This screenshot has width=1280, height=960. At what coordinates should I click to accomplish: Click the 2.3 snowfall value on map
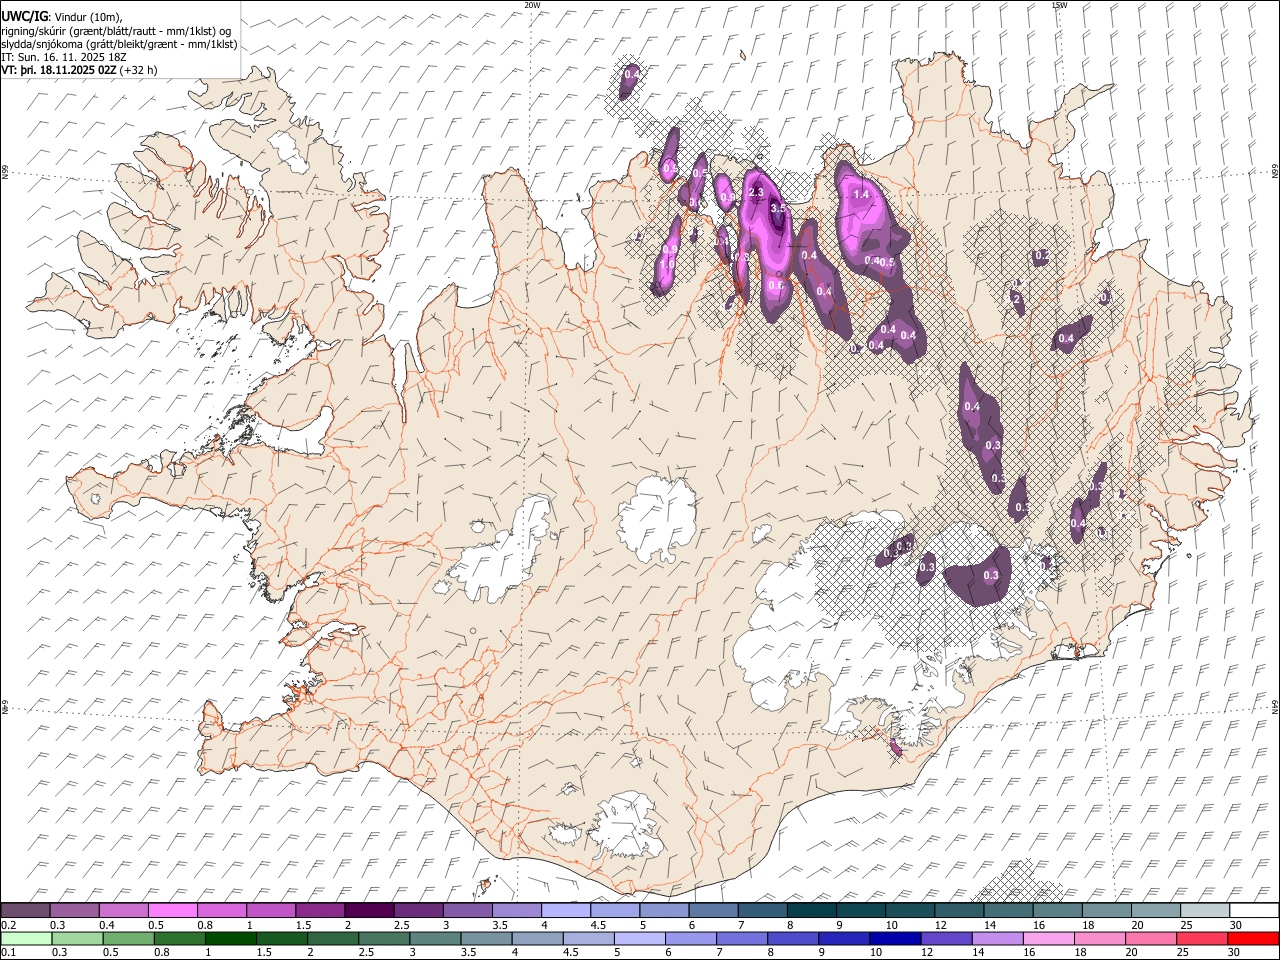755,192
